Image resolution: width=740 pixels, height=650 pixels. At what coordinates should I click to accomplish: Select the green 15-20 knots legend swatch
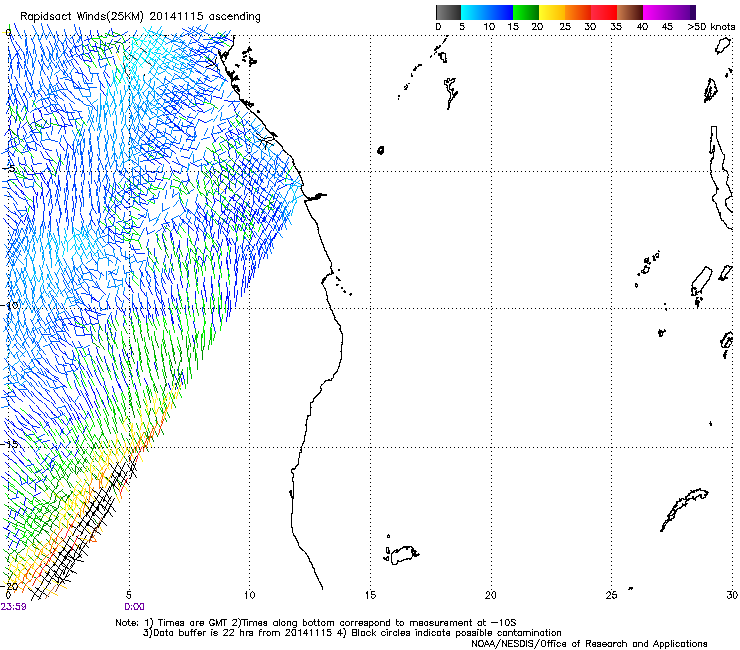[x=526, y=12]
